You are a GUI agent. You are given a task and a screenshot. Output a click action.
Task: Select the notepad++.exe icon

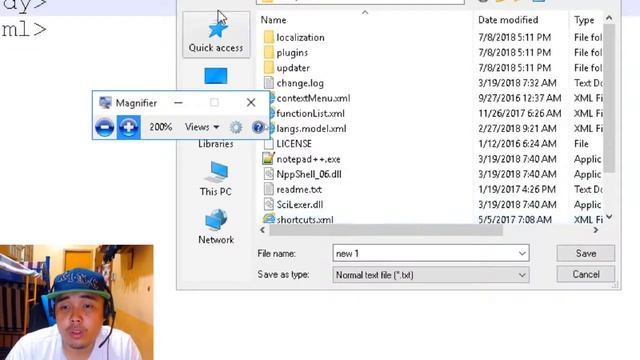coord(268,159)
